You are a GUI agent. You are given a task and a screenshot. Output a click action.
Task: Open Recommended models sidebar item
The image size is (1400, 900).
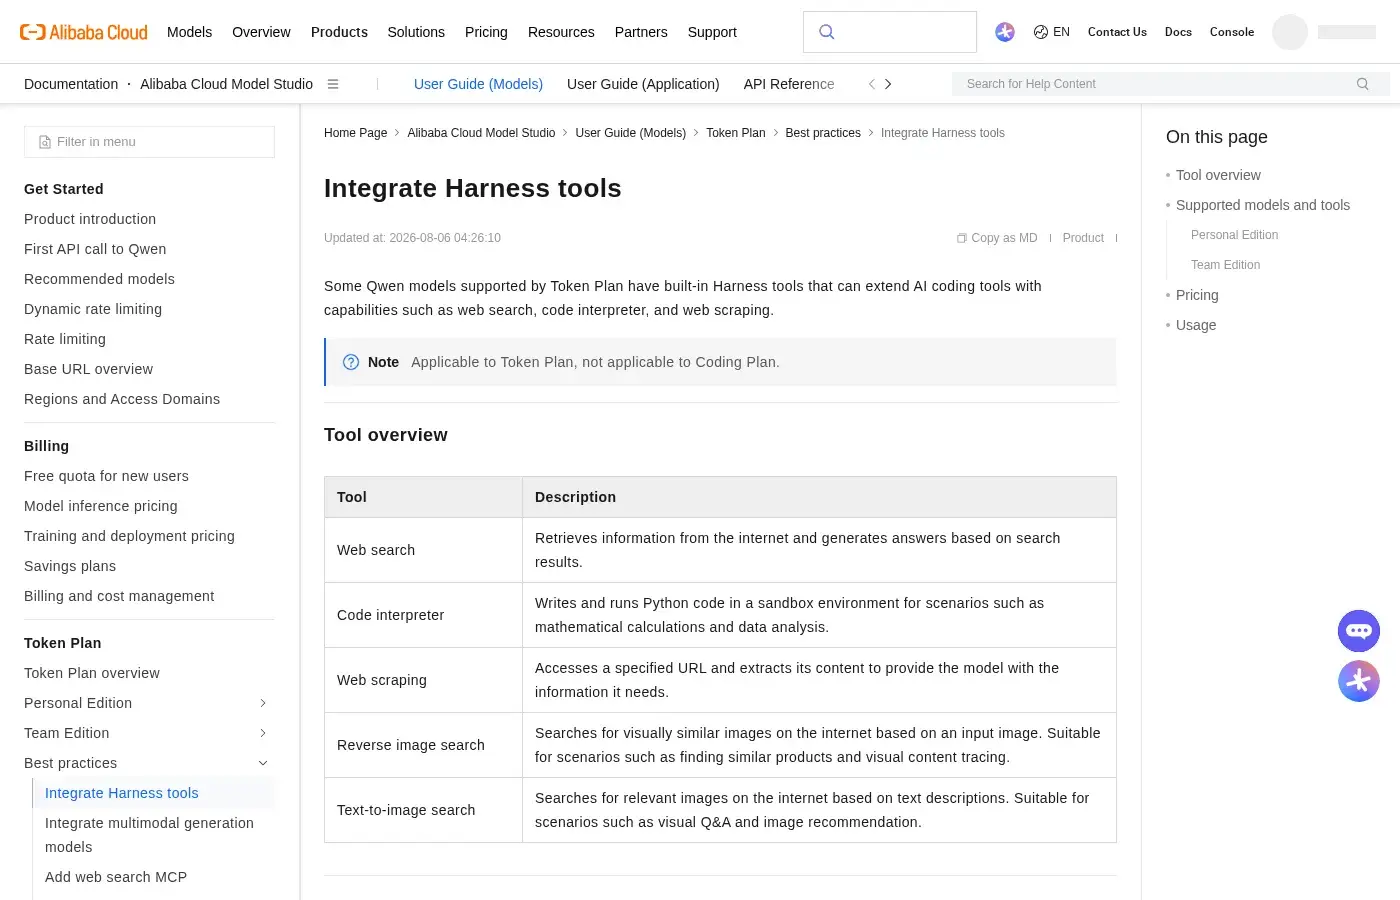click(99, 279)
